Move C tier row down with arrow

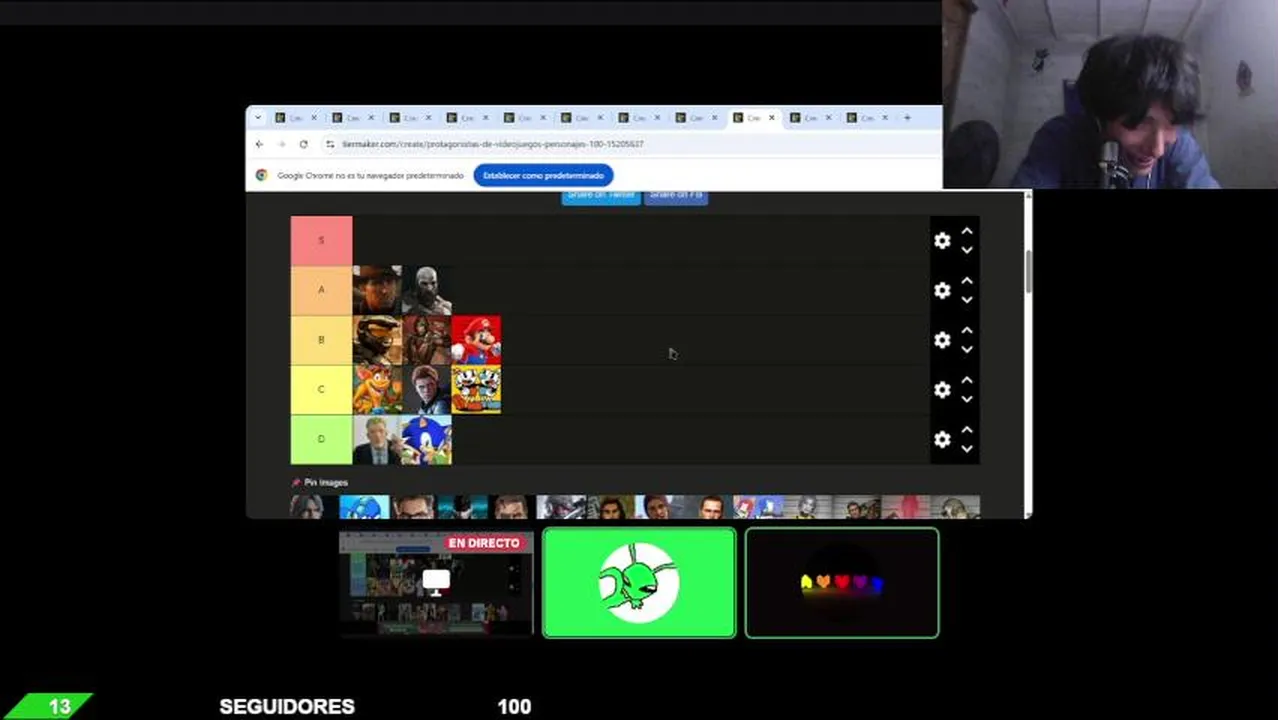[967, 400]
